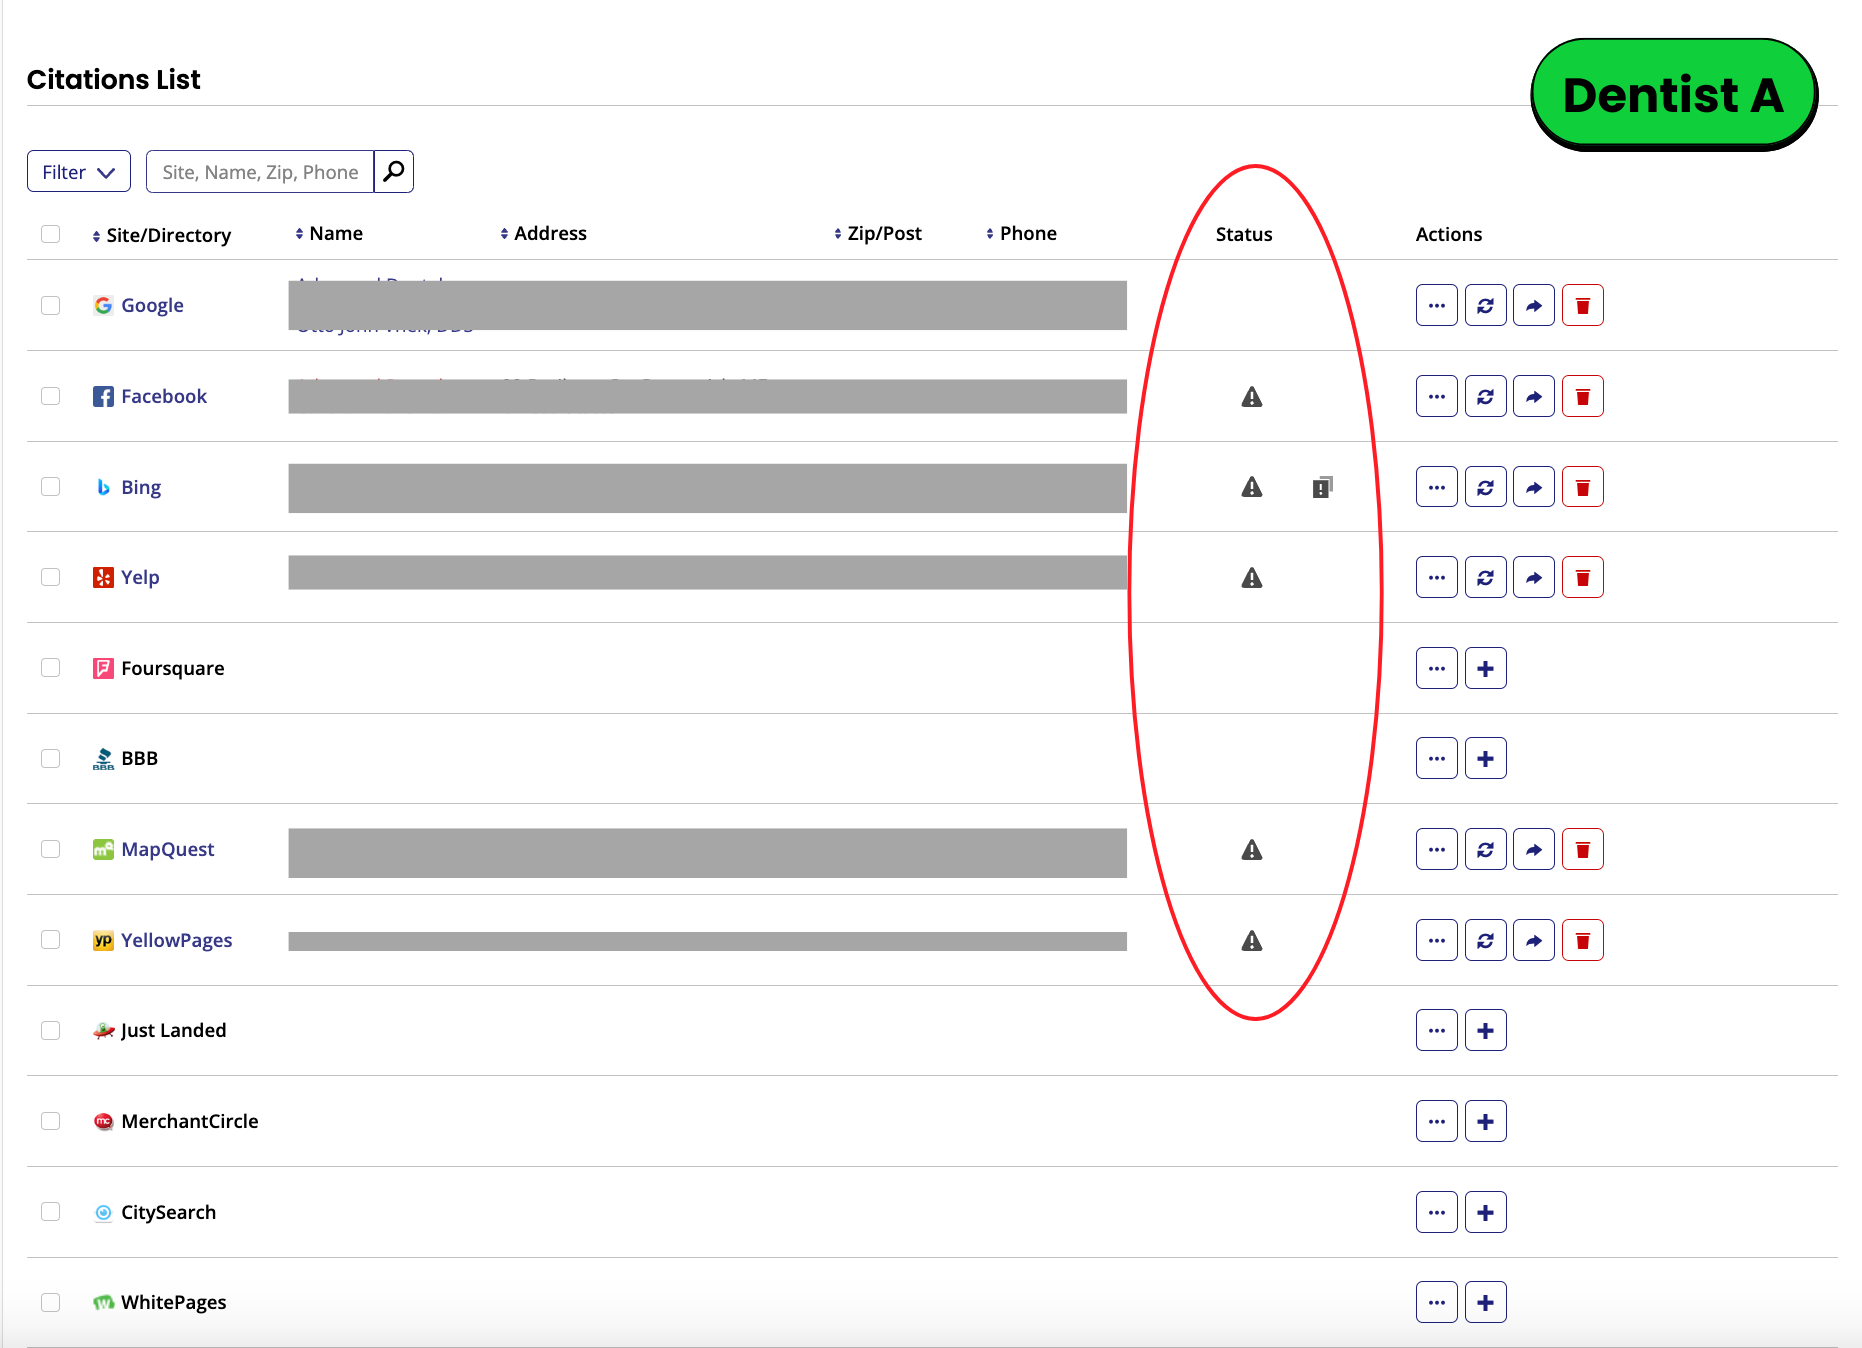Click the warning status icon for Yelp
The height and width of the screenshot is (1348, 1862).
coord(1251,578)
